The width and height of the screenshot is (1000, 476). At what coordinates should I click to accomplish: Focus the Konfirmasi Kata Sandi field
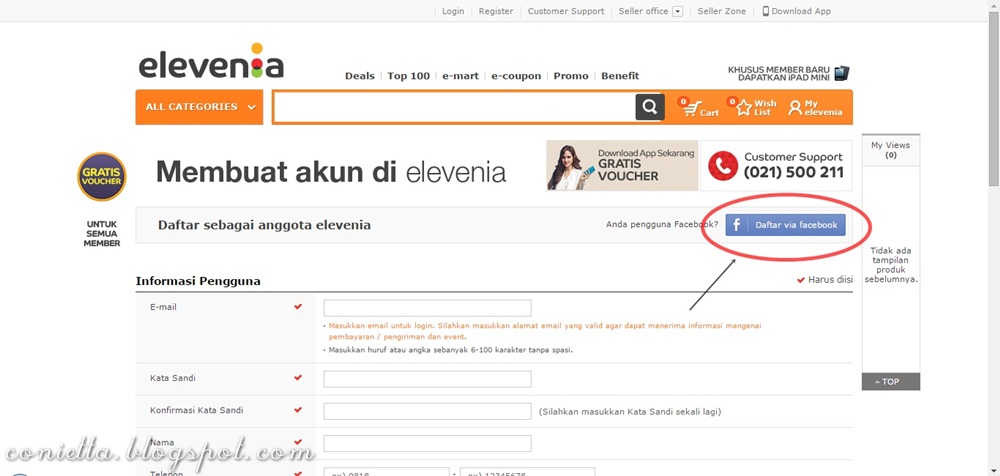427,412
